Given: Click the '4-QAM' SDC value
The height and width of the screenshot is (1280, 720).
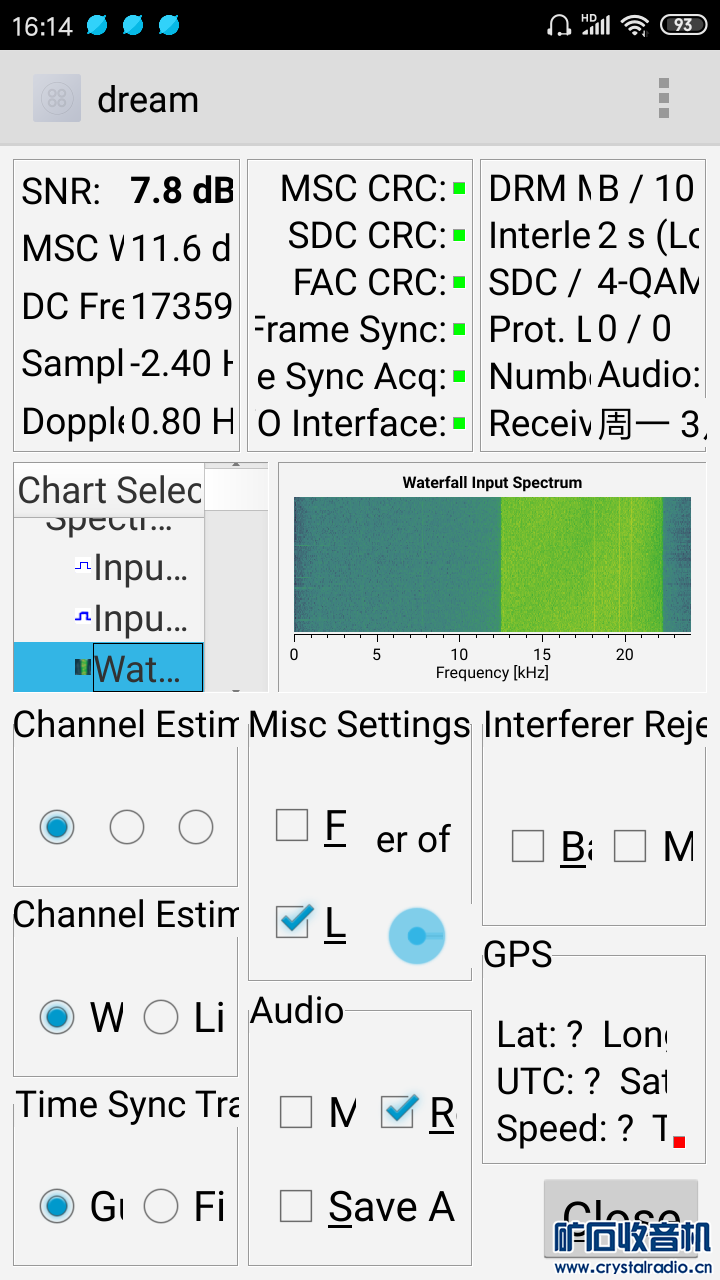Looking at the screenshot, I should click(x=648, y=282).
